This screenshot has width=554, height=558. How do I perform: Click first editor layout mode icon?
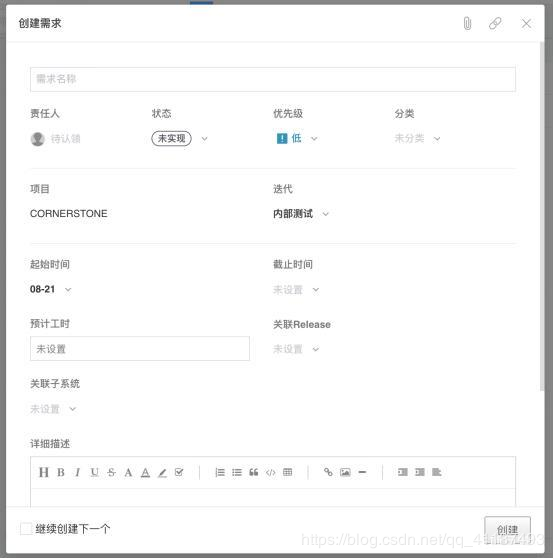[x=403, y=472]
